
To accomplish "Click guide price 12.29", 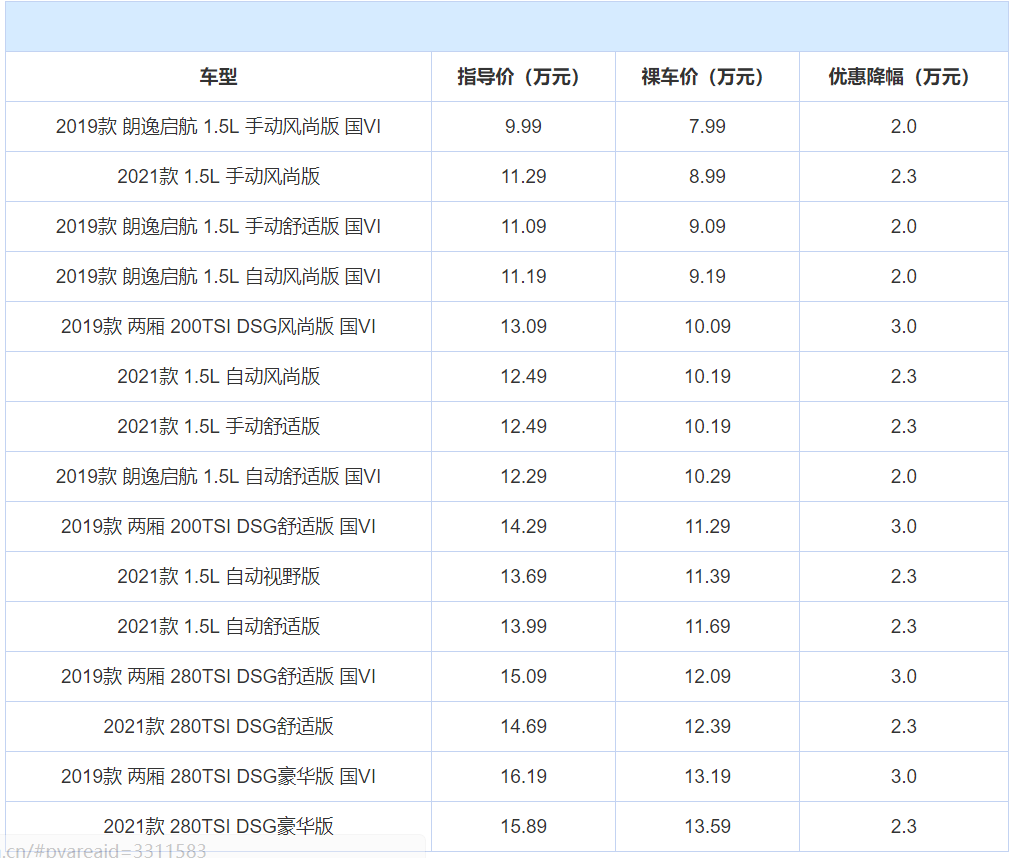I will (x=523, y=477).
